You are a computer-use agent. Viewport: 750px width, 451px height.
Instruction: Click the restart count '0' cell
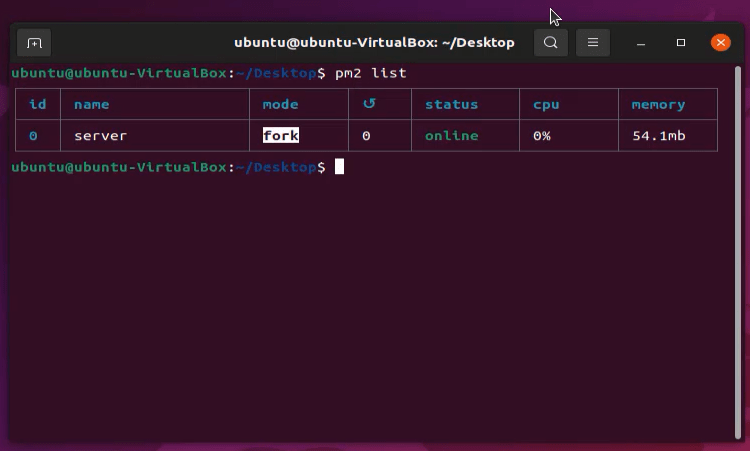[366, 136]
